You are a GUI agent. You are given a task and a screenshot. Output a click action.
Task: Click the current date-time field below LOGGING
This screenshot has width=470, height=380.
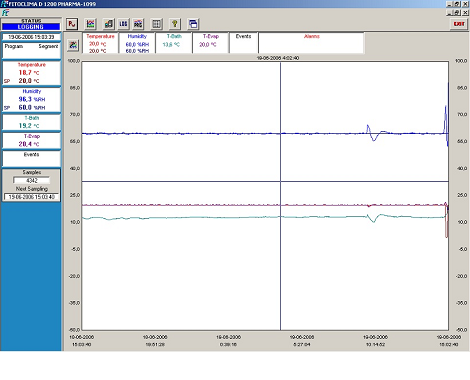tap(31, 37)
